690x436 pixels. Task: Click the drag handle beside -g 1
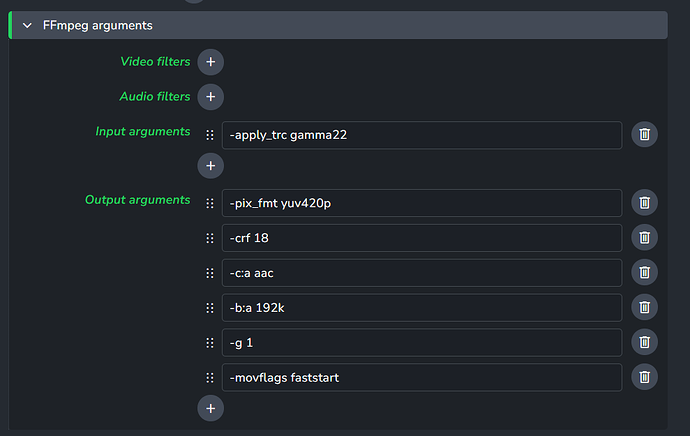[x=210, y=343]
